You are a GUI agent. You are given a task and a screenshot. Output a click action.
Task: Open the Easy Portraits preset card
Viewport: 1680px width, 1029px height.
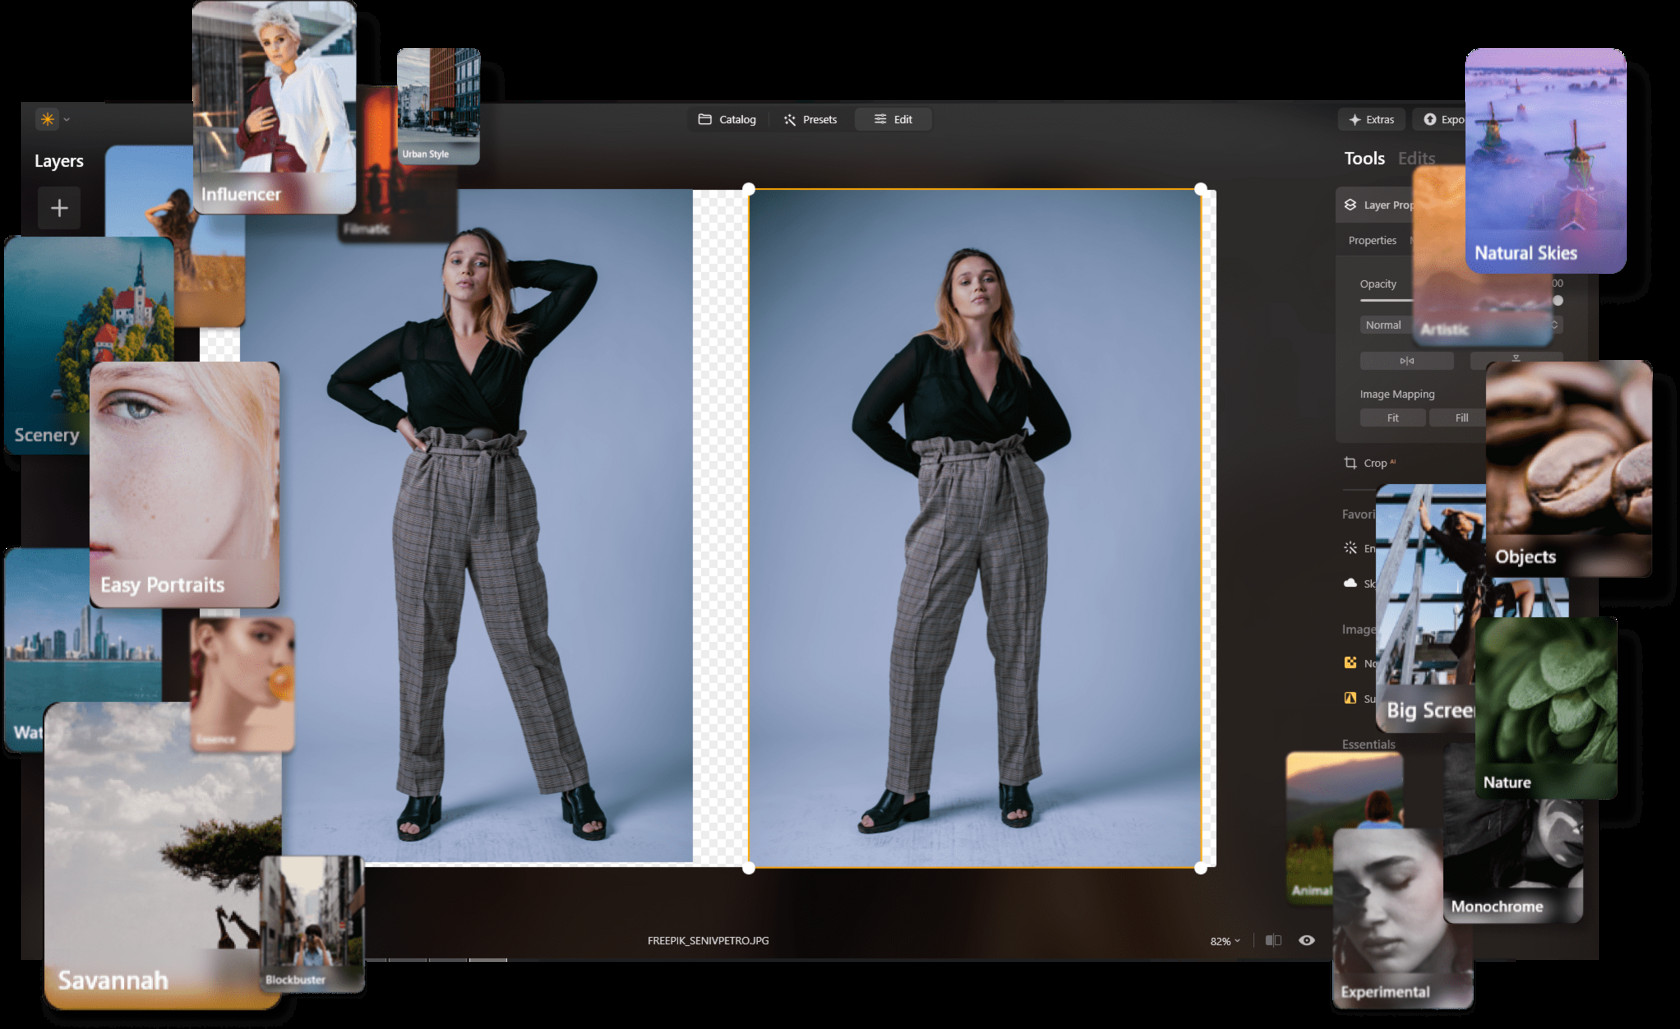(185, 484)
